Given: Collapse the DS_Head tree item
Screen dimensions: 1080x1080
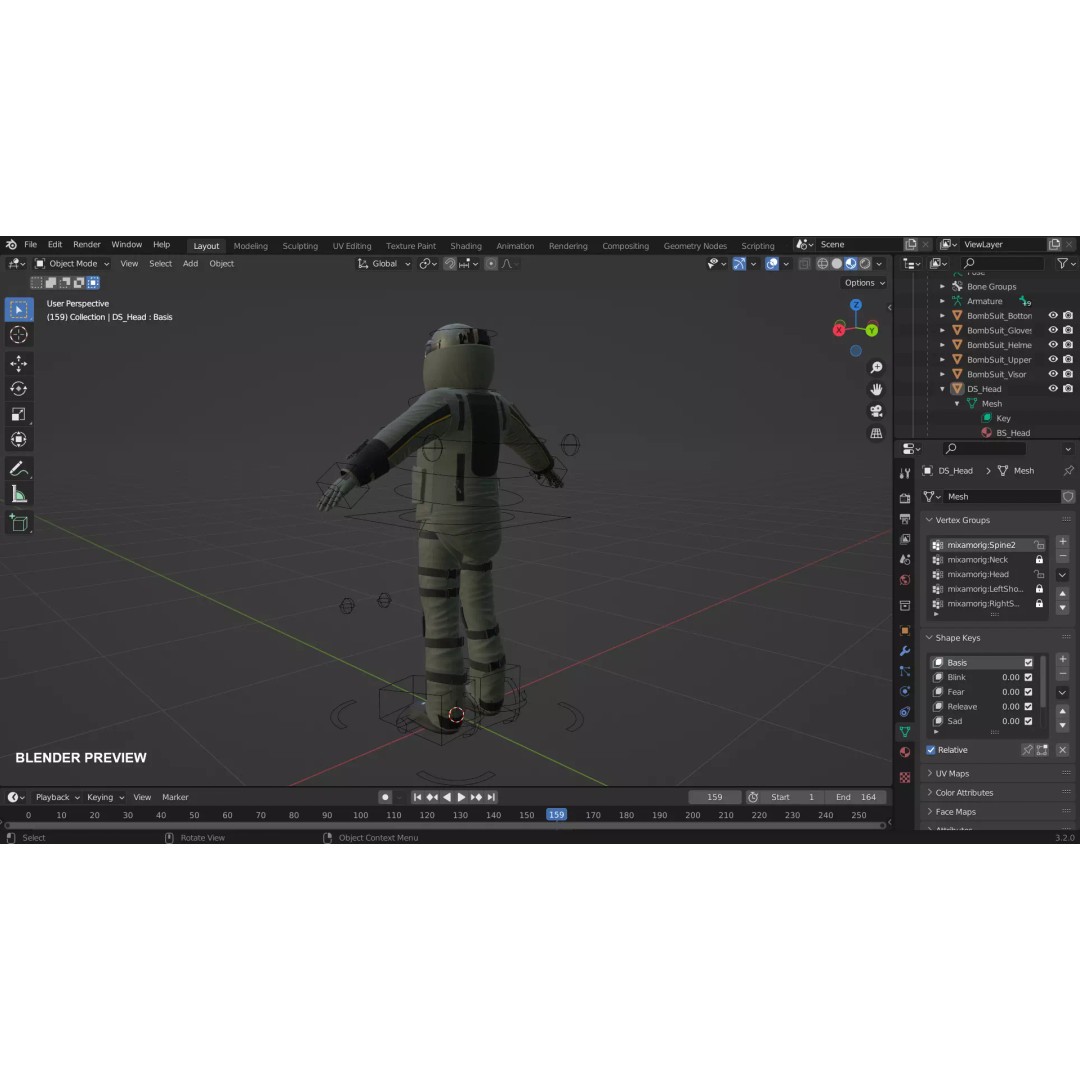Looking at the screenshot, I should click(x=943, y=389).
